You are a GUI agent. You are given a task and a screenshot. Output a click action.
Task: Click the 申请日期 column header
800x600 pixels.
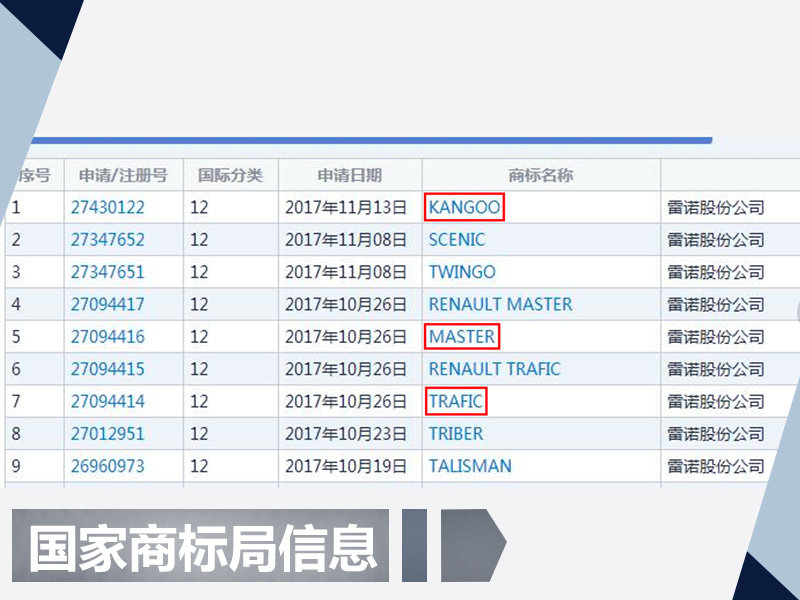(x=350, y=176)
